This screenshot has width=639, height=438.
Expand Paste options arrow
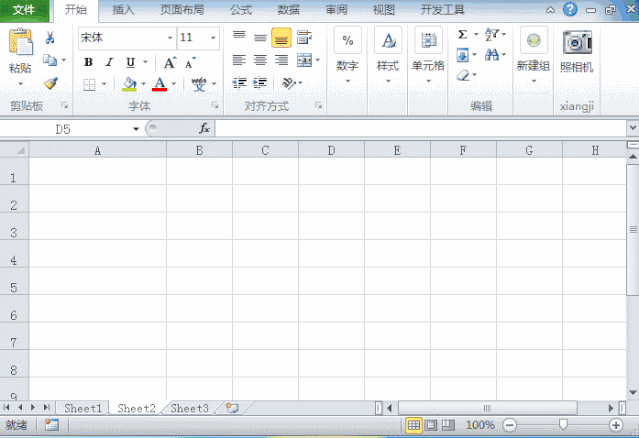[20, 84]
